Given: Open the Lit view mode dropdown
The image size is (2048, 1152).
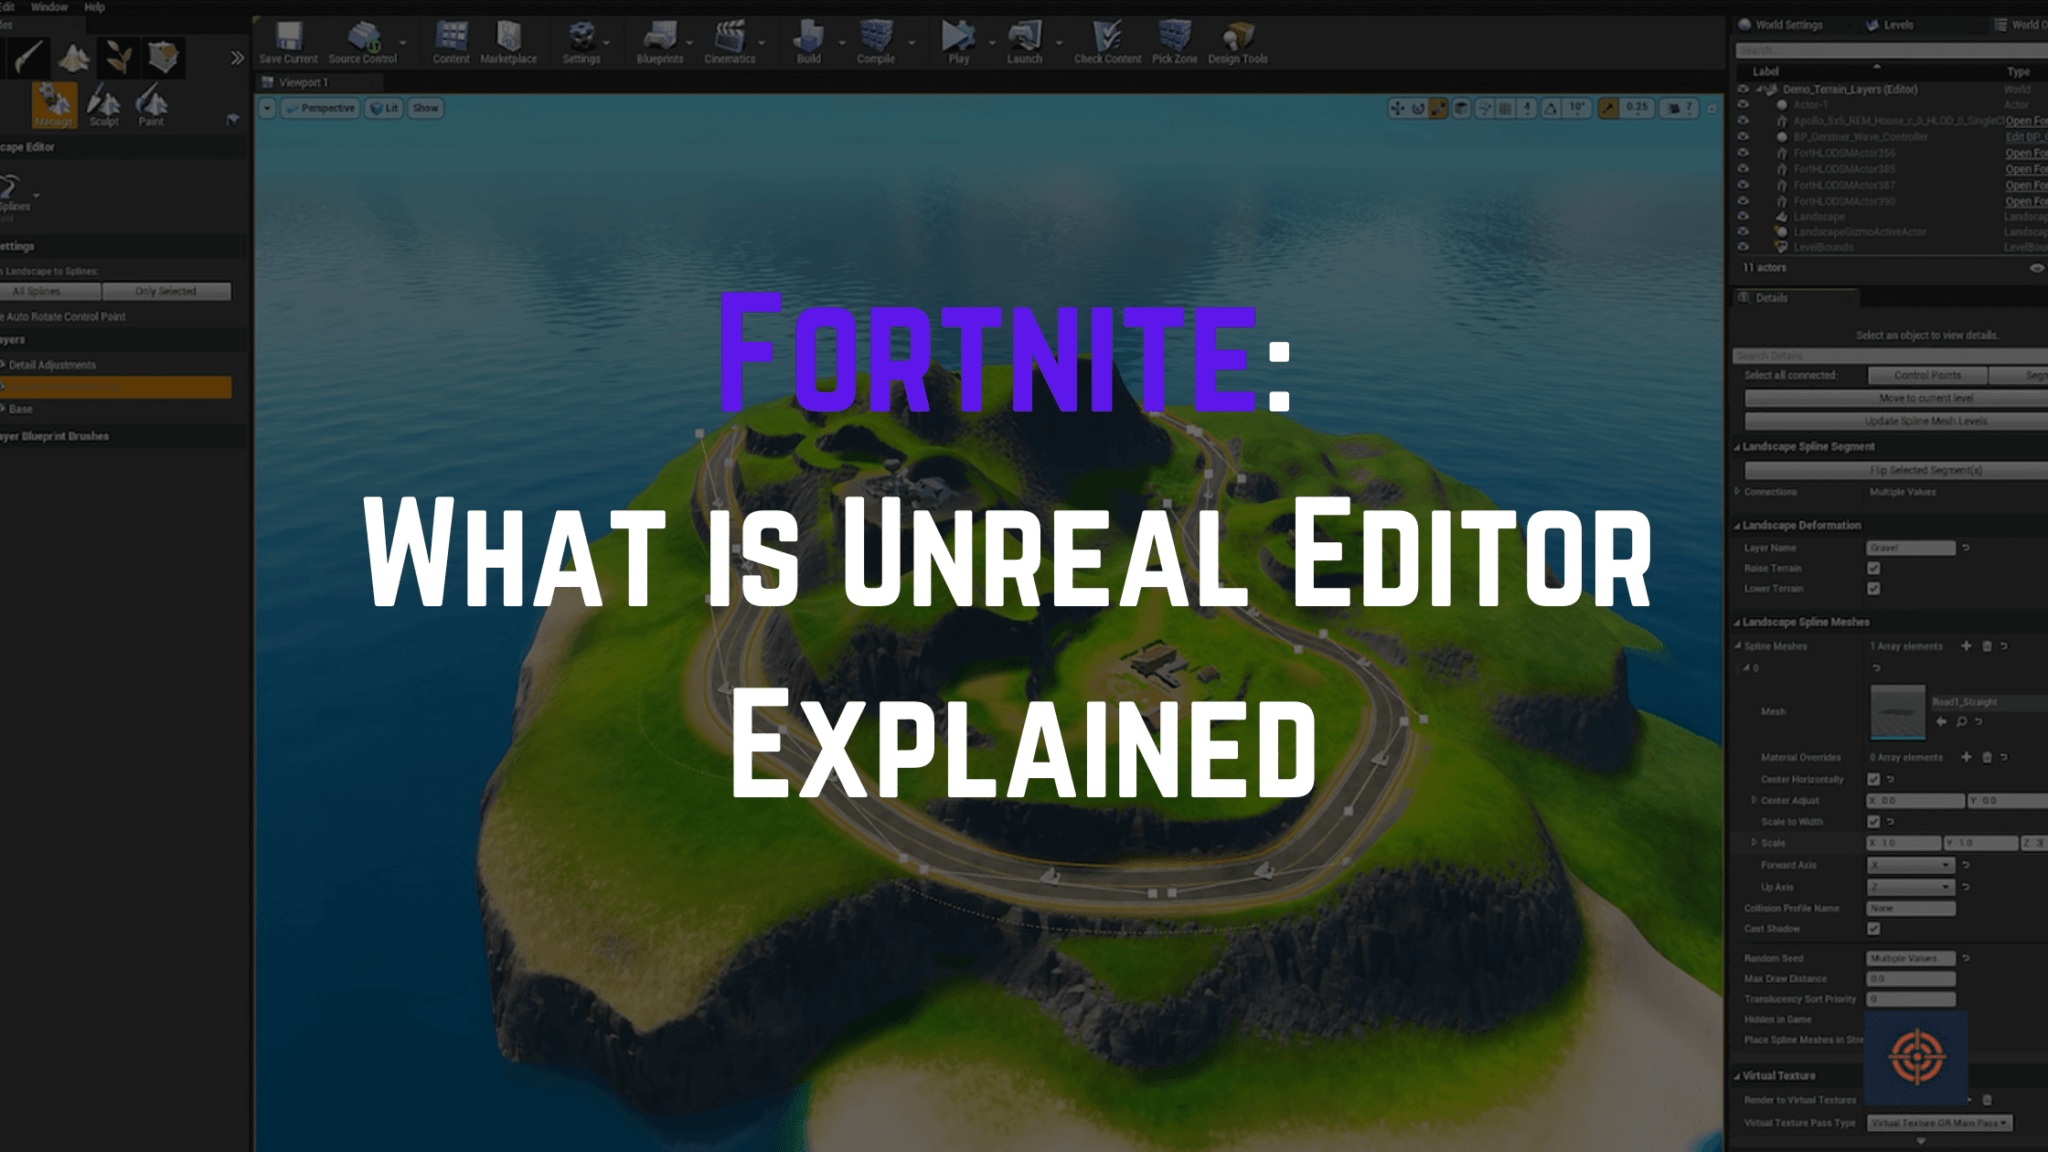Looking at the screenshot, I should [x=384, y=108].
